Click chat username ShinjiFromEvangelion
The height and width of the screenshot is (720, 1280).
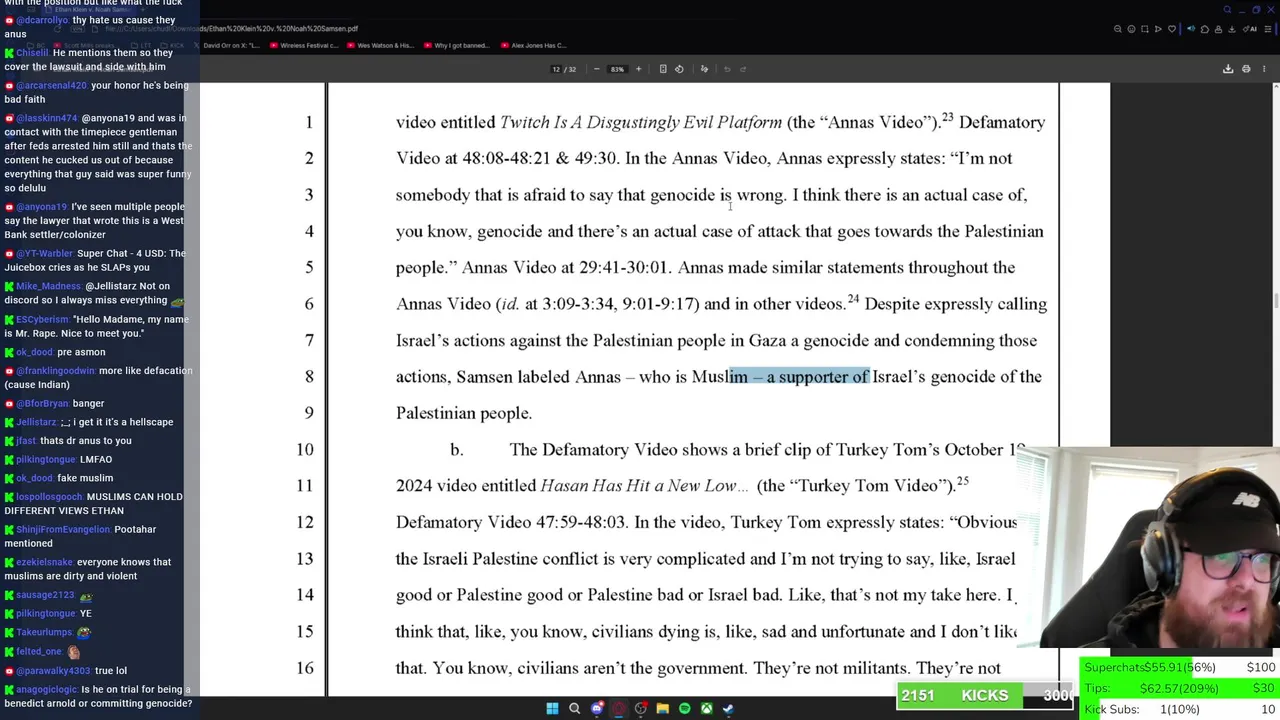[63, 529]
